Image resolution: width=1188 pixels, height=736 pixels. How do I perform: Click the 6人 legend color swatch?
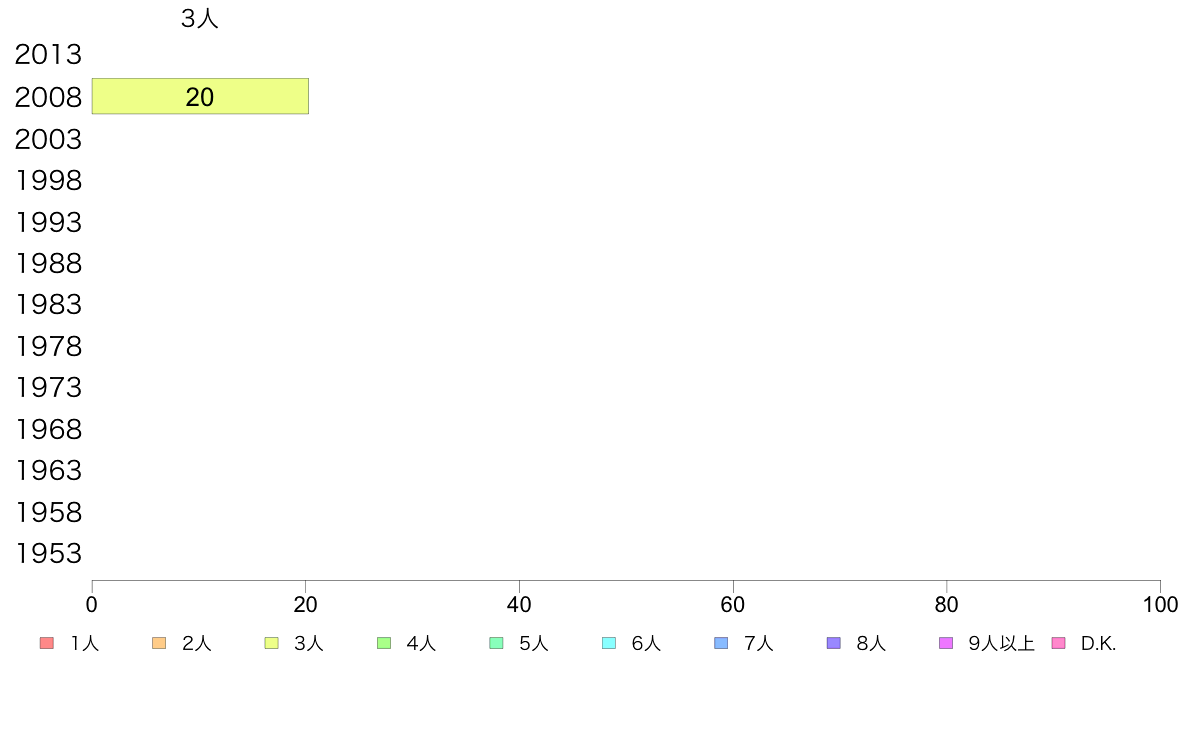609,643
